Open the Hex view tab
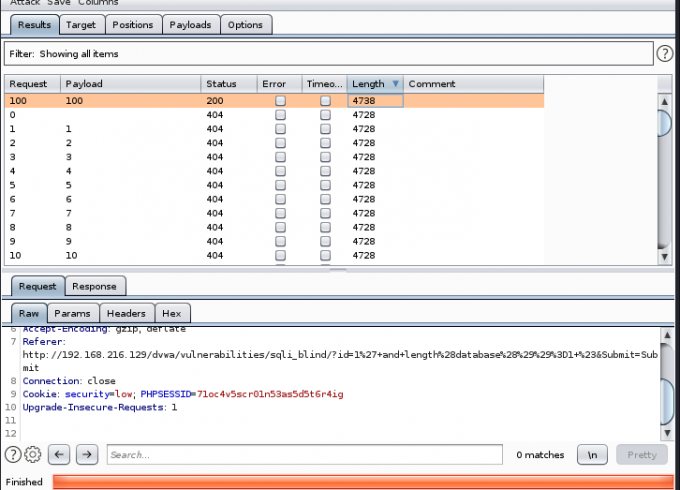The width and height of the screenshot is (680, 490). click(172, 313)
